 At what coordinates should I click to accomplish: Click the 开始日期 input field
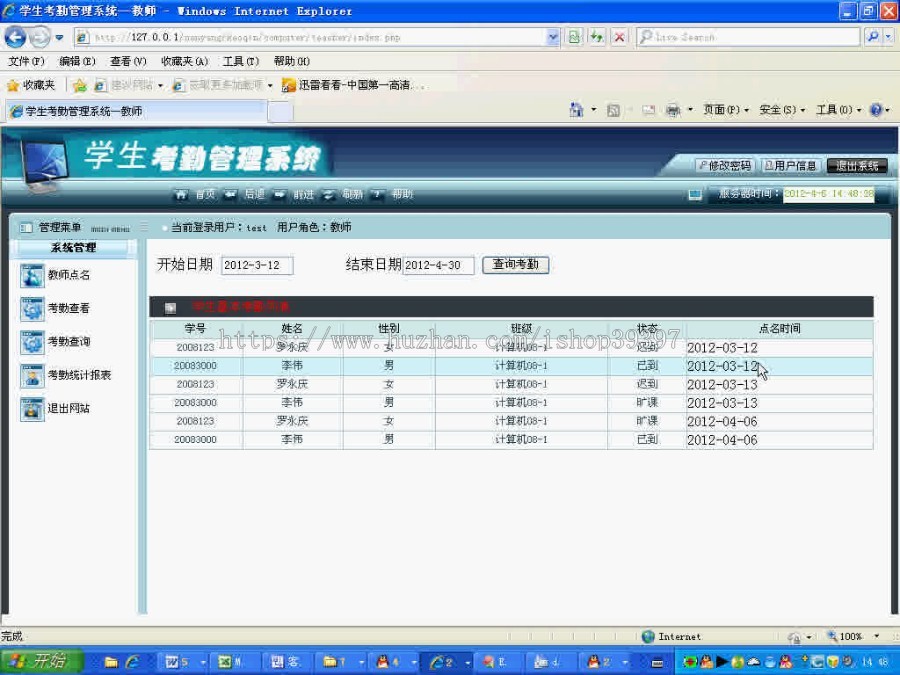click(257, 265)
